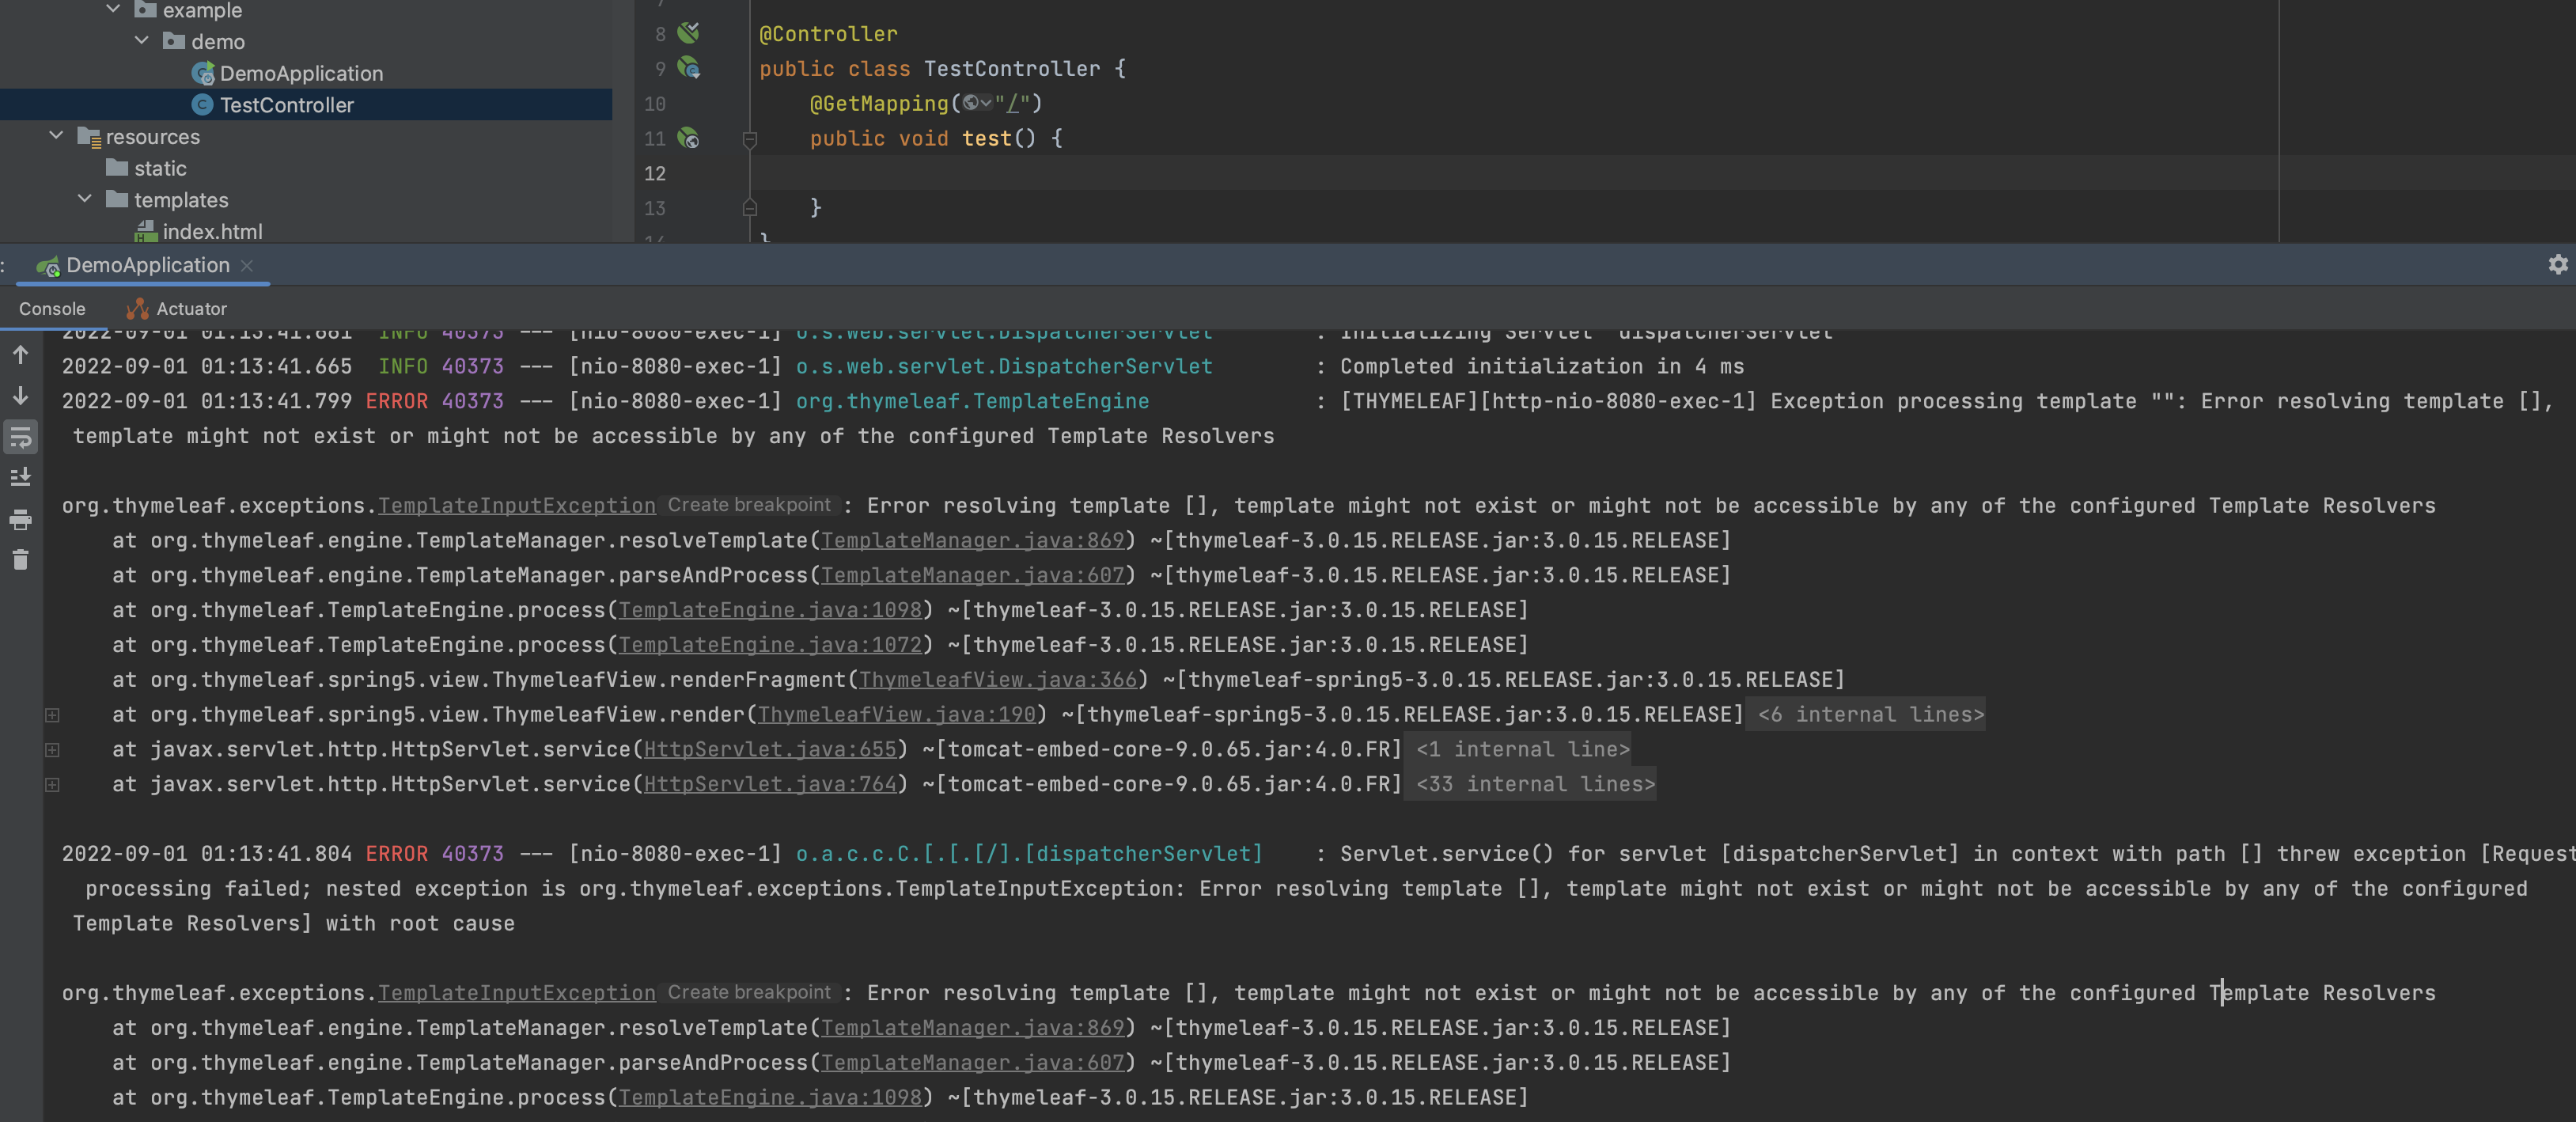2576x1122 pixels.
Task: Collapse the resources folder chevron
Action: tap(56, 136)
